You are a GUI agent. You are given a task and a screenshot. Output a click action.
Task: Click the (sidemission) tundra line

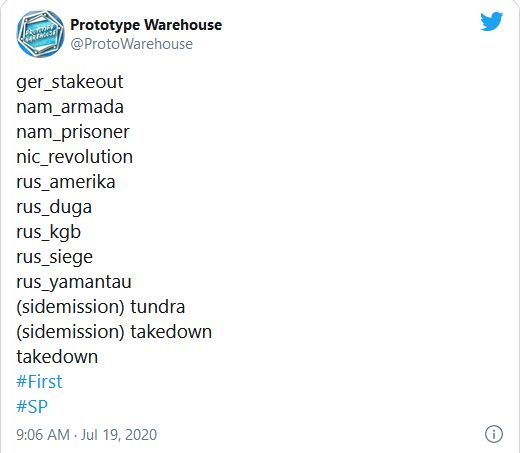[x=100, y=307]
